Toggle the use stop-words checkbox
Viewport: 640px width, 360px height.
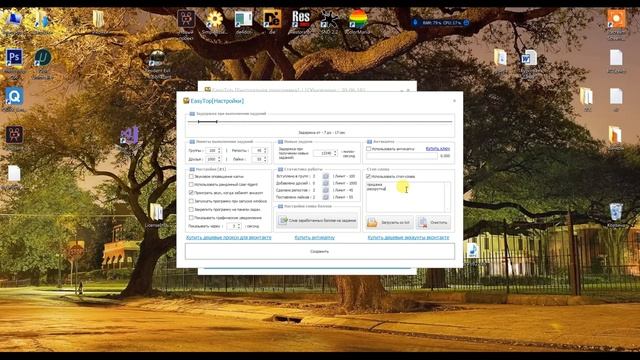point(369,176)
